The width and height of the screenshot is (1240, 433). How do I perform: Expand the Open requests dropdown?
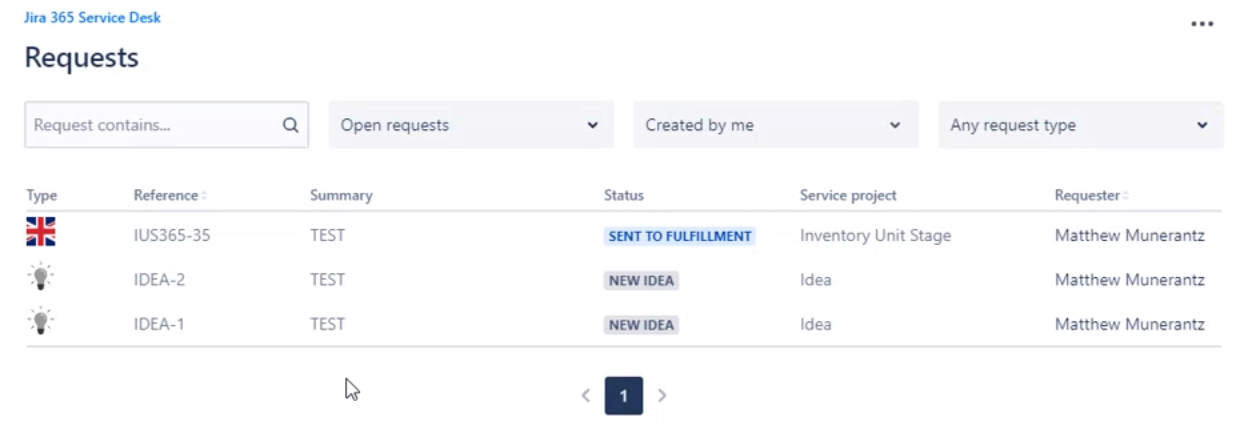pyautogui.click(x=471, y=125)
